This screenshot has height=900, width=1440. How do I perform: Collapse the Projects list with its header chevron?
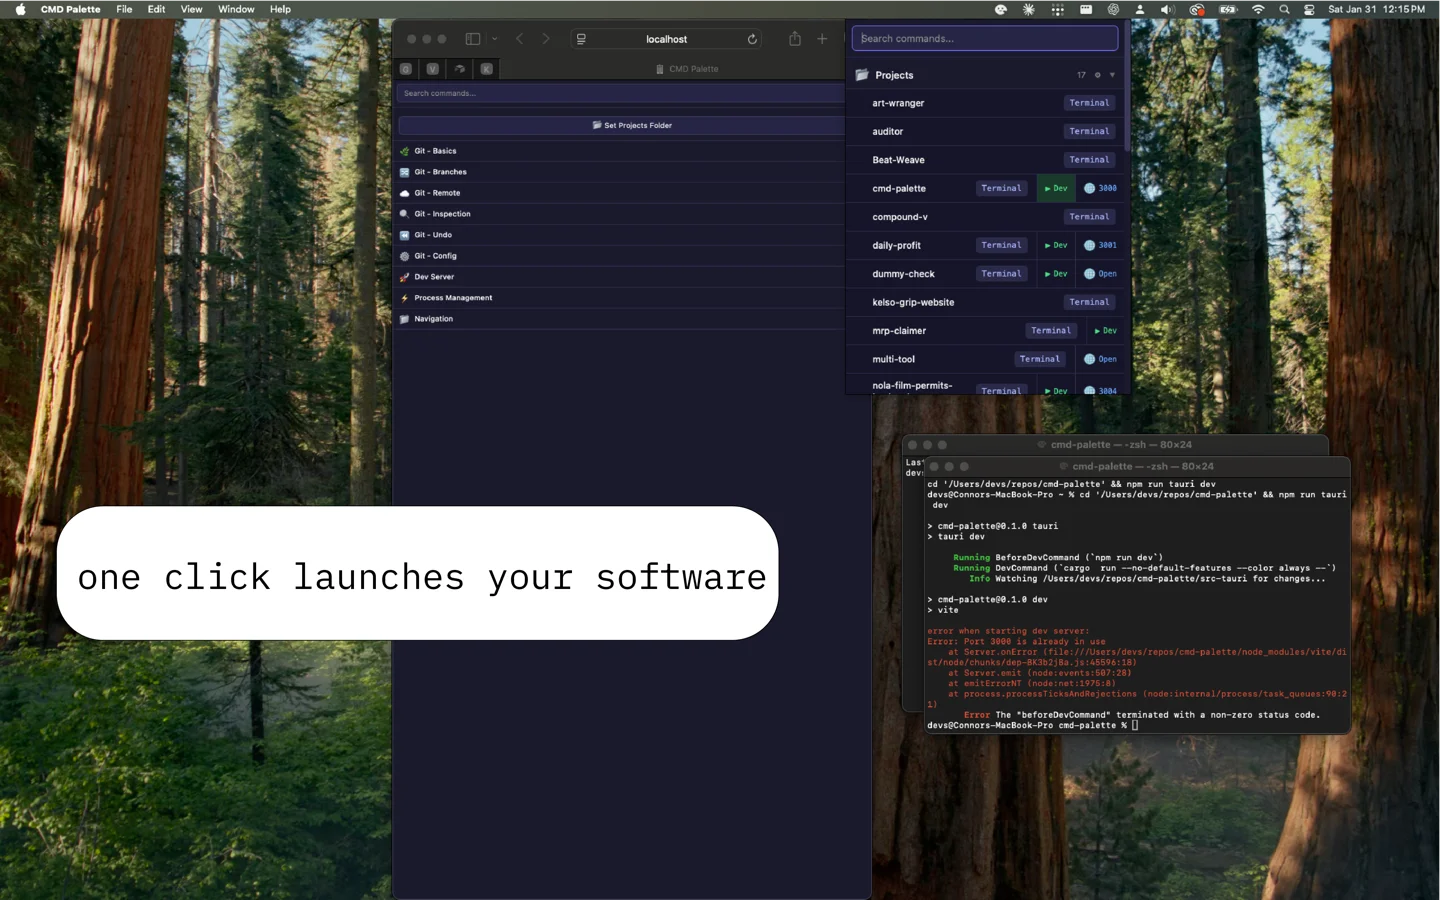1113,74
